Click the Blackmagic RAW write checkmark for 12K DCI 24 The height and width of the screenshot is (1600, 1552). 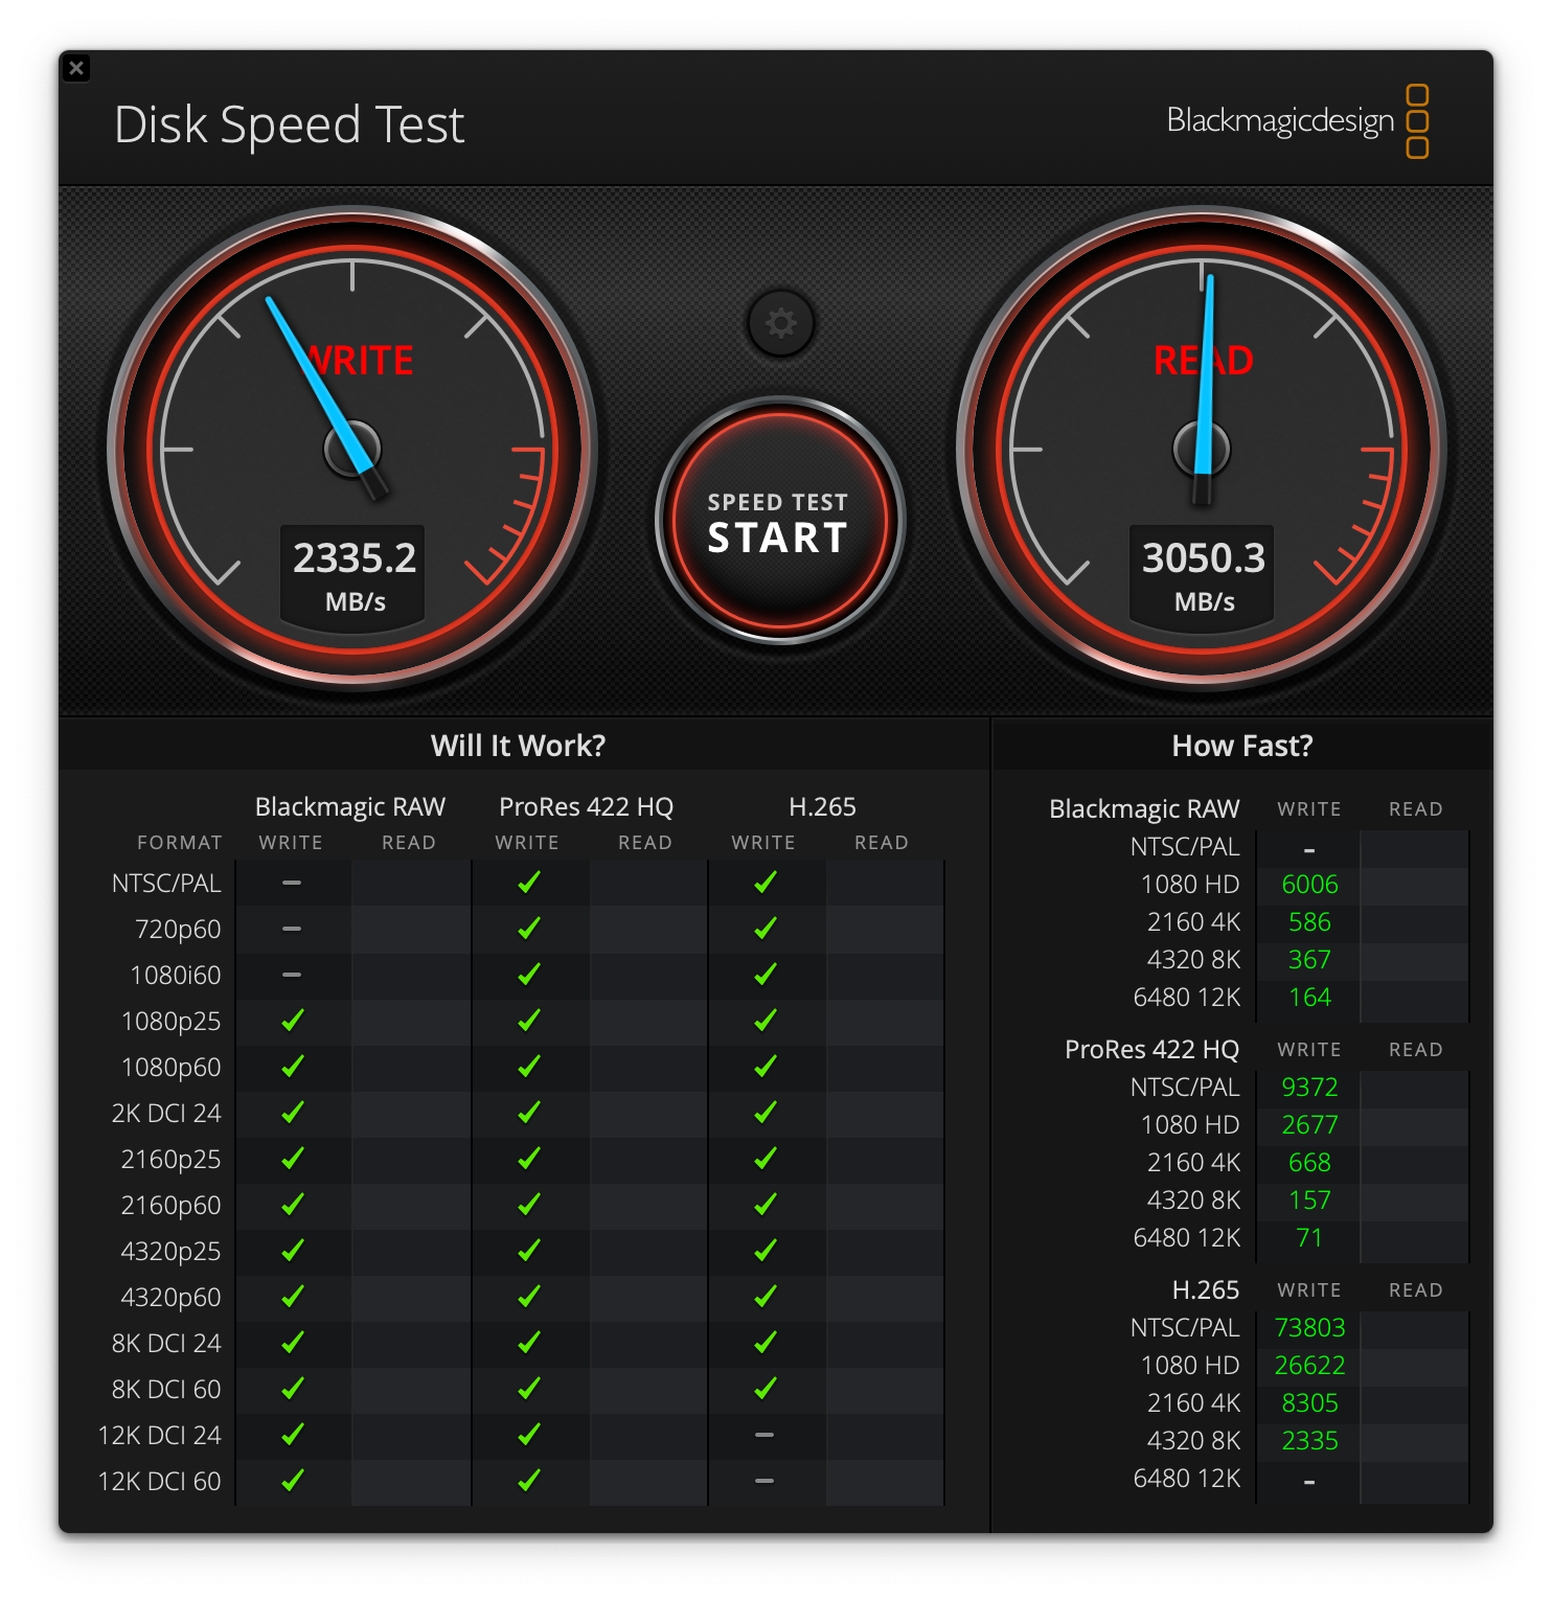pyautogui.click(x=292, y=1434)
